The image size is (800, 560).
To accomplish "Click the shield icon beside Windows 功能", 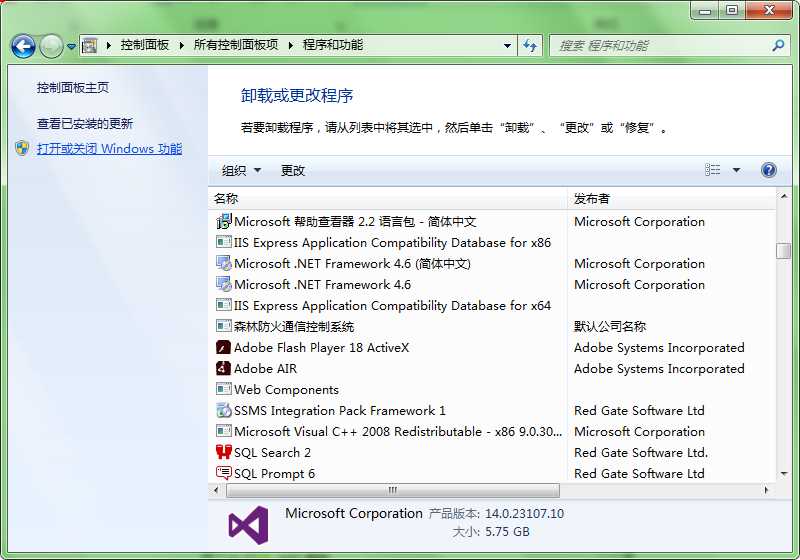I will (x=22, y=148).
